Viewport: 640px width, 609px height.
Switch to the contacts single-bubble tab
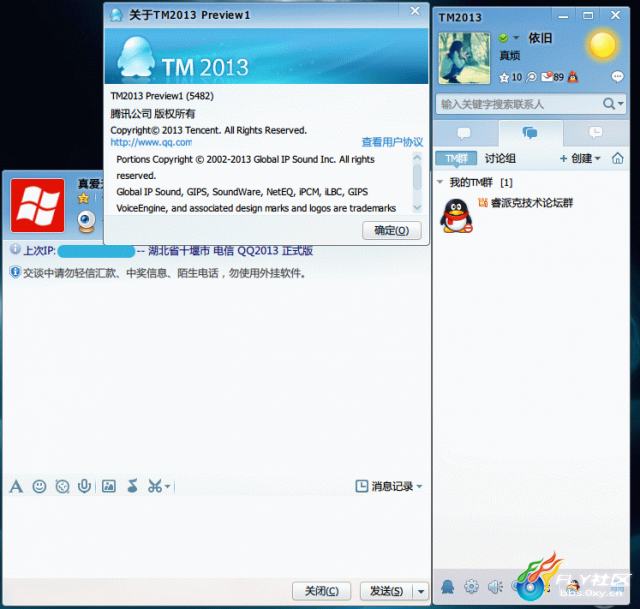[464, 133]
